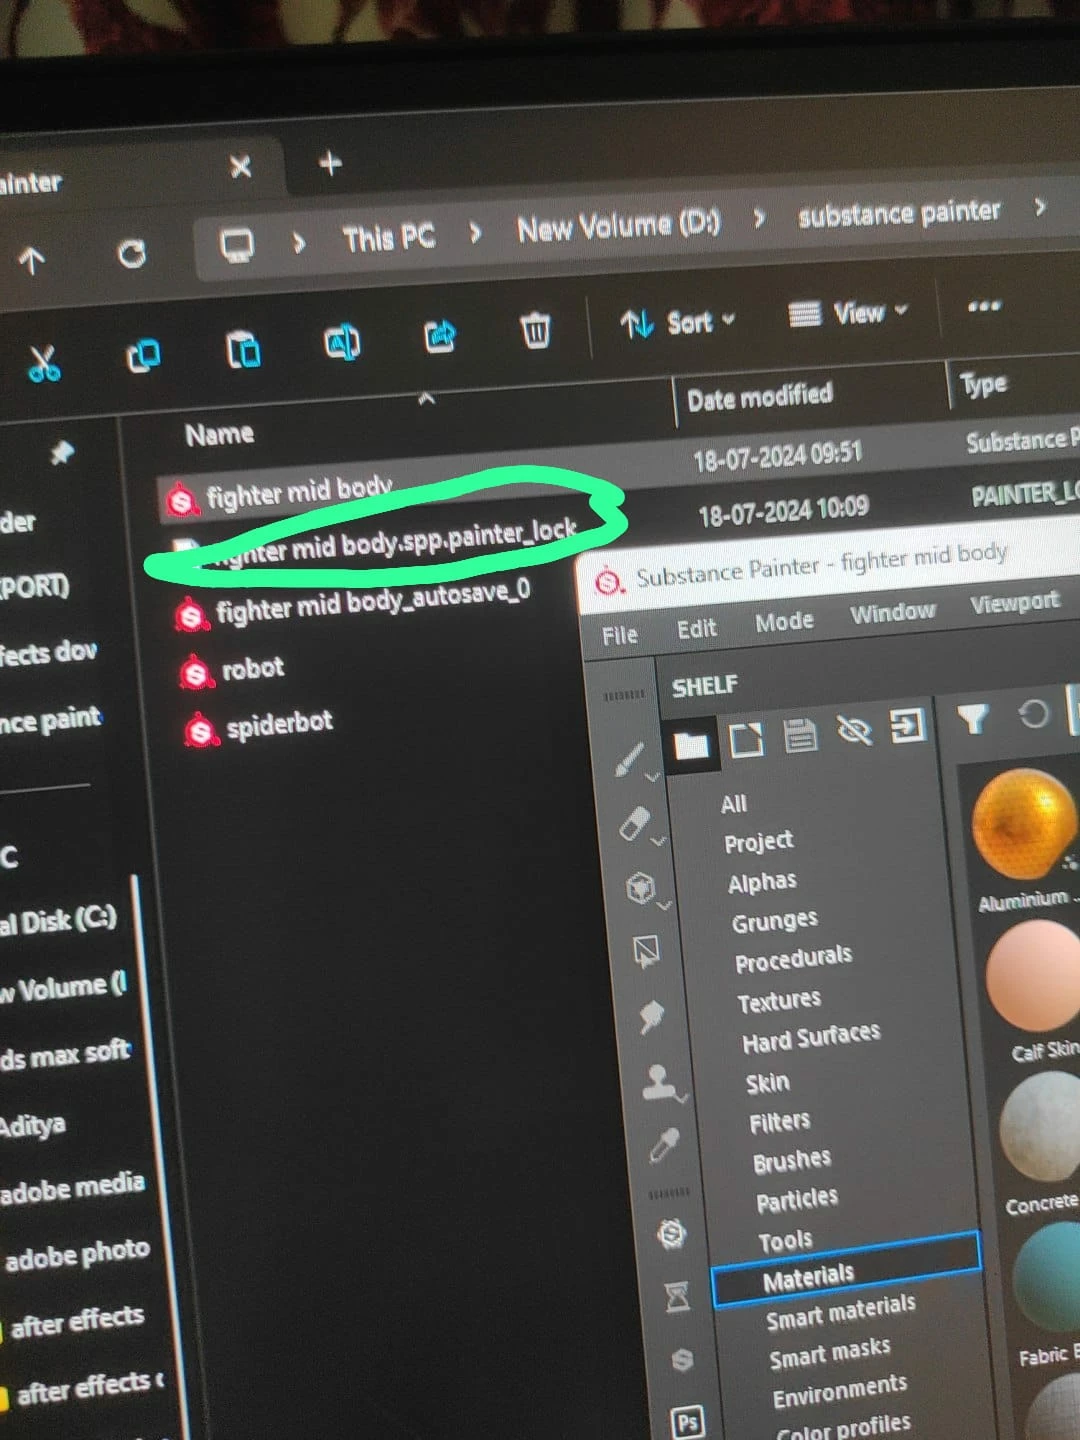1080x1440 pixels.
Task: Click the hourglass icon in left toolbar
Action: 677,1297
